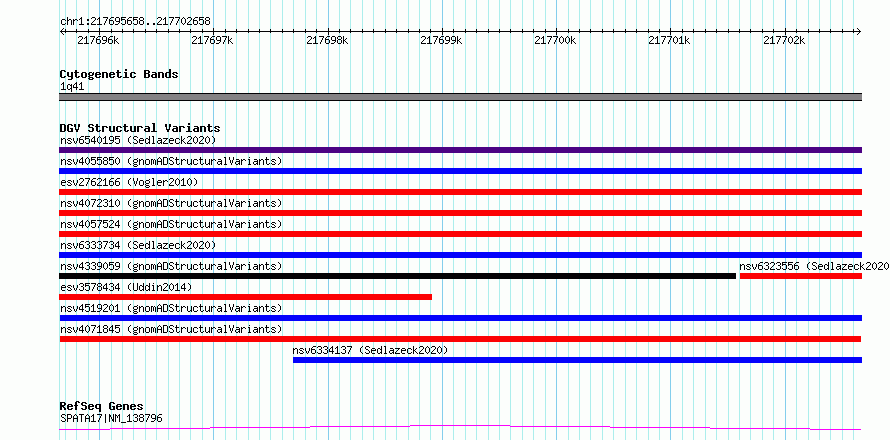Click the red bar under nsv4057524
Viewport: 890px width, 440px height.
point(460,234)
